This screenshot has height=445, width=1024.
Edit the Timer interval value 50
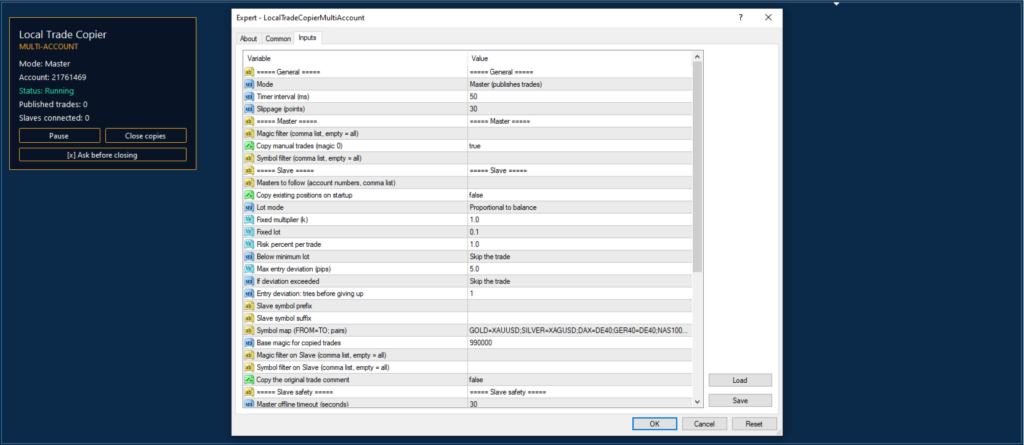point(579,97)
